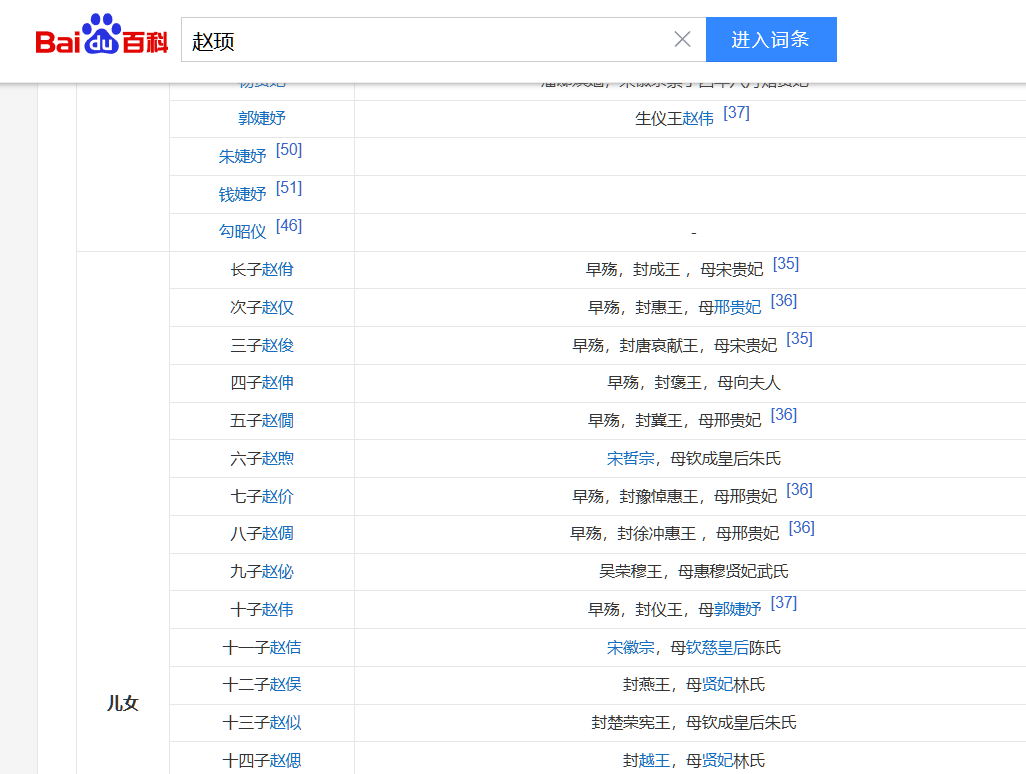Open the 赵仅 link for 次子

(277, 307)
